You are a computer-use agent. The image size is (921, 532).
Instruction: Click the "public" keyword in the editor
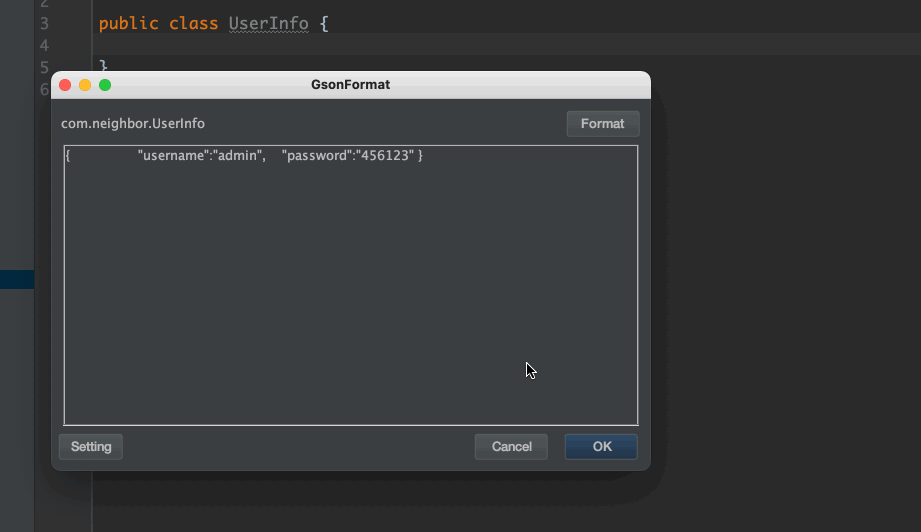(129, 23)
